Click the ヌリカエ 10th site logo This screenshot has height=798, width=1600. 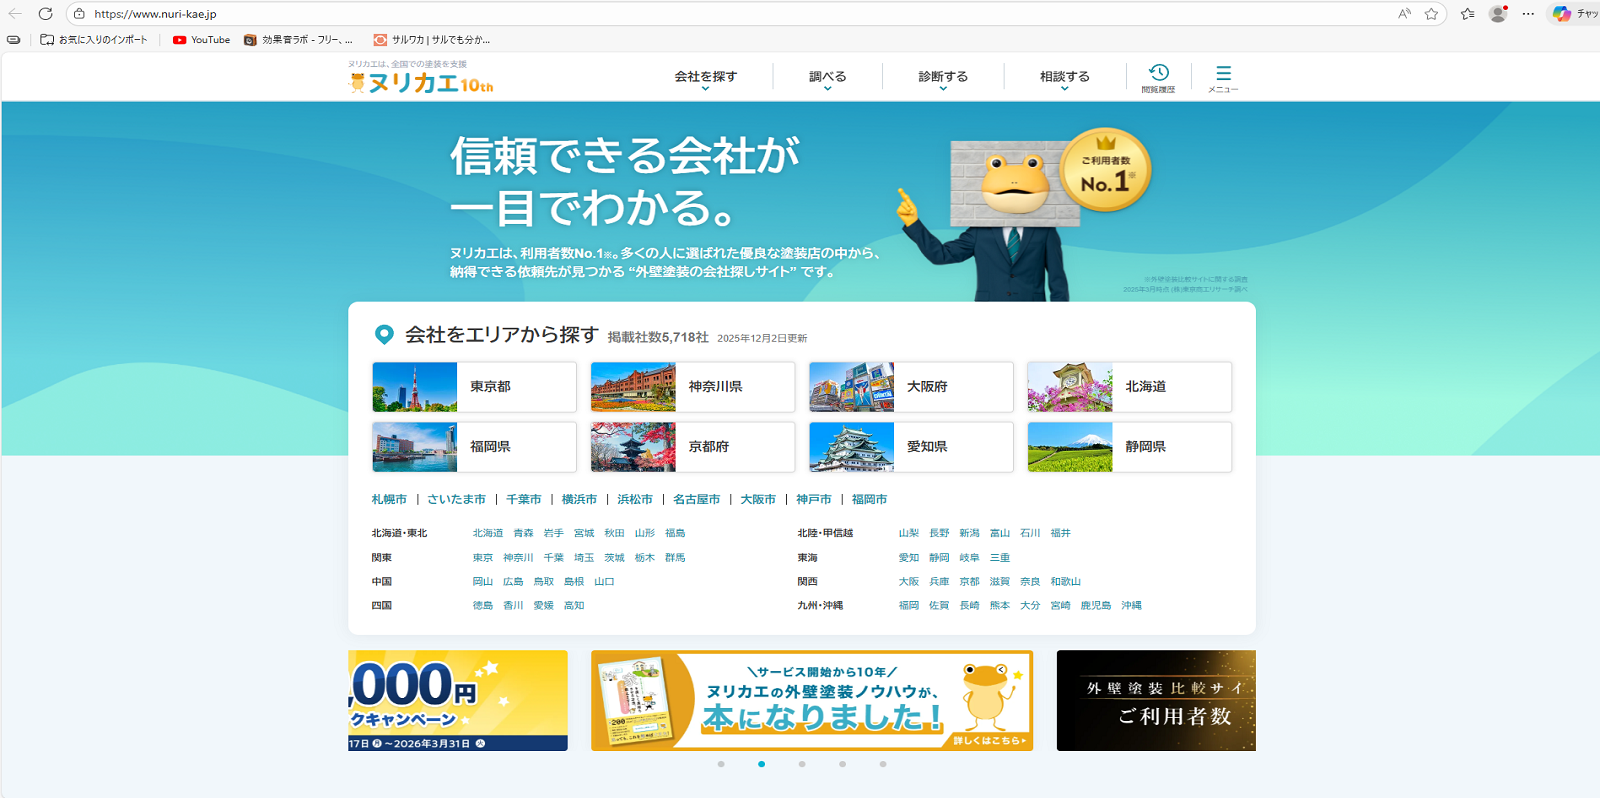click(421, 80)
